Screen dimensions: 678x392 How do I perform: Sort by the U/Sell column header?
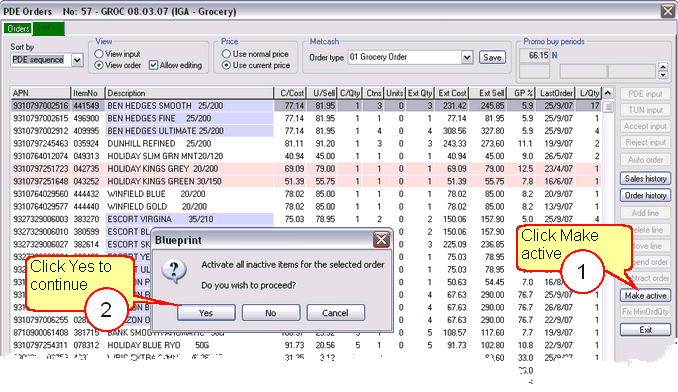322,93
